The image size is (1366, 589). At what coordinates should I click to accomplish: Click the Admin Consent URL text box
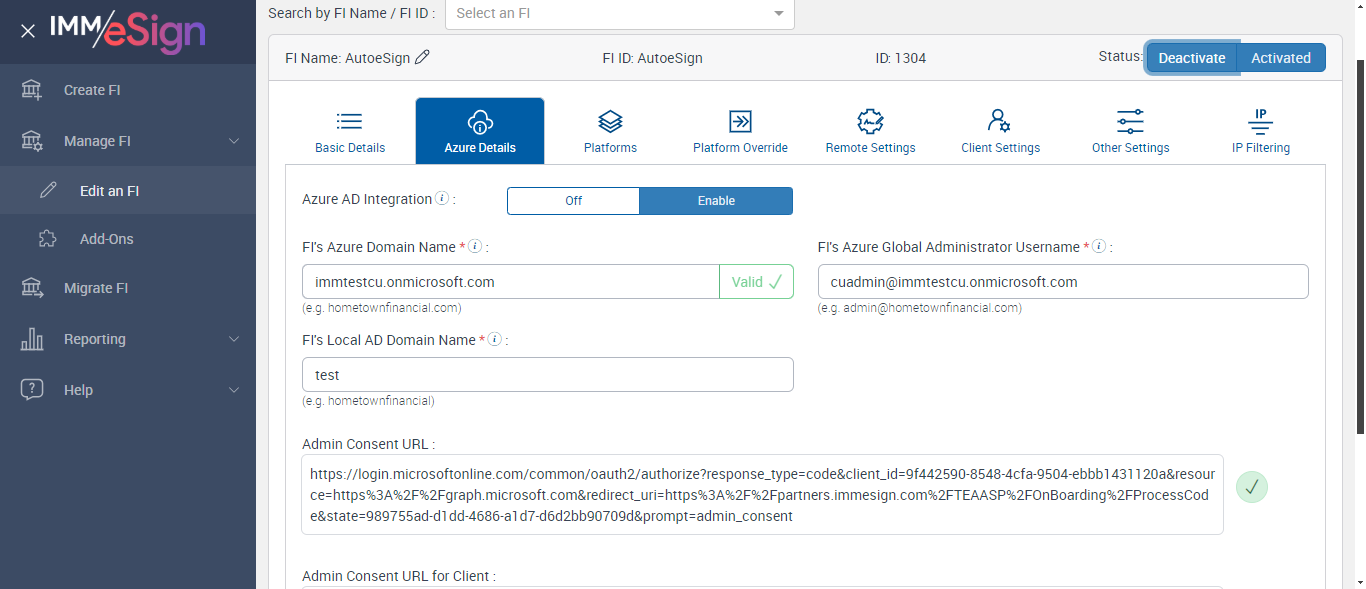click(x=762, y=495)
